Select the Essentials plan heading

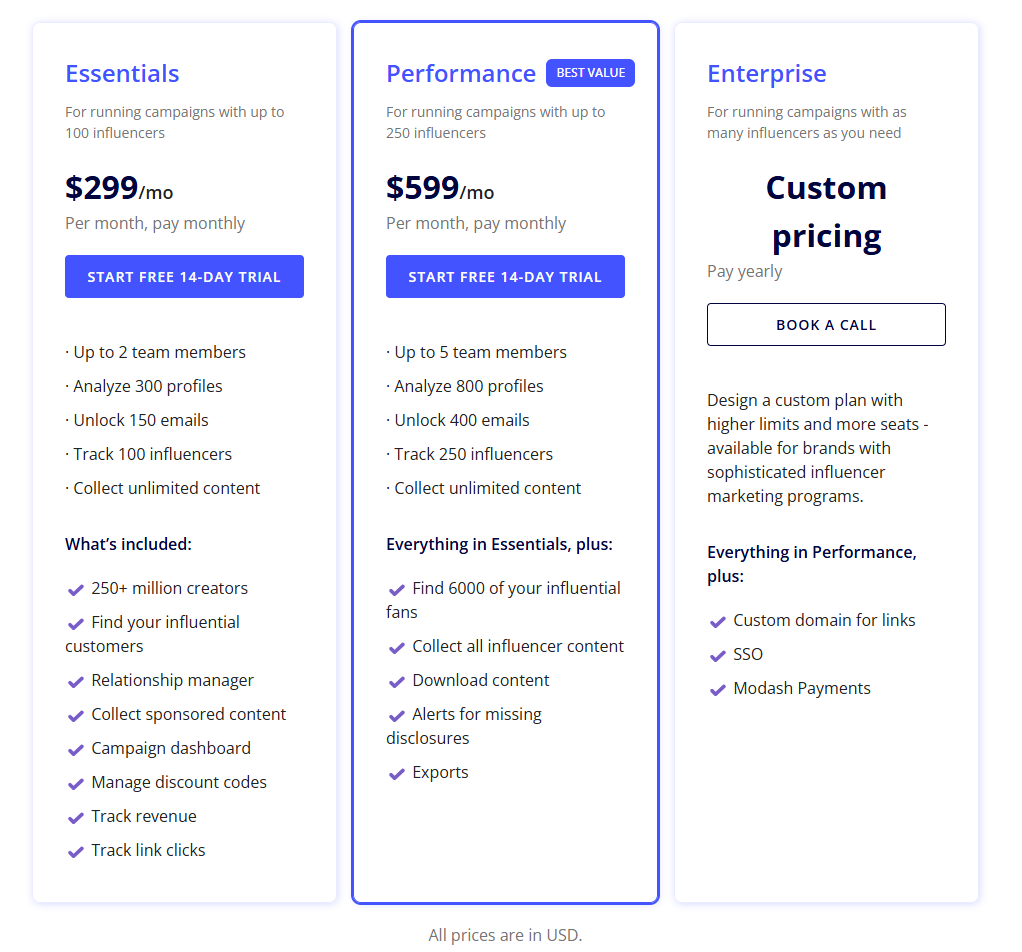click(x=123, y=74)
